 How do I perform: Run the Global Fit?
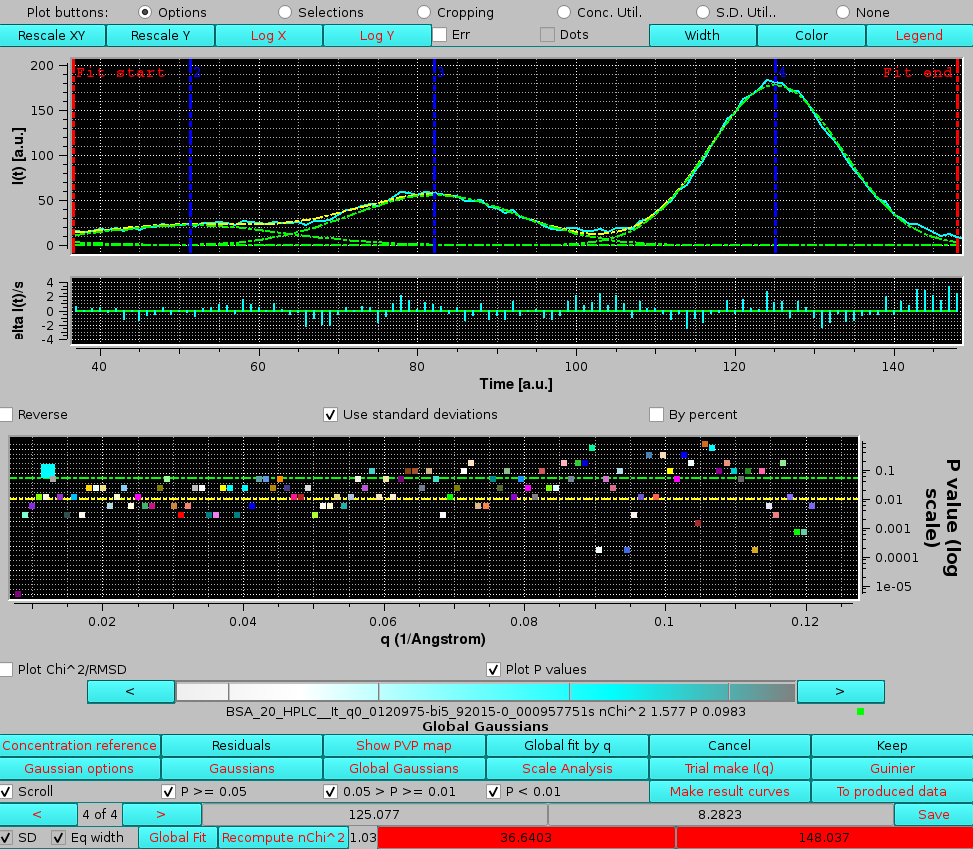(x=177, y=837)
